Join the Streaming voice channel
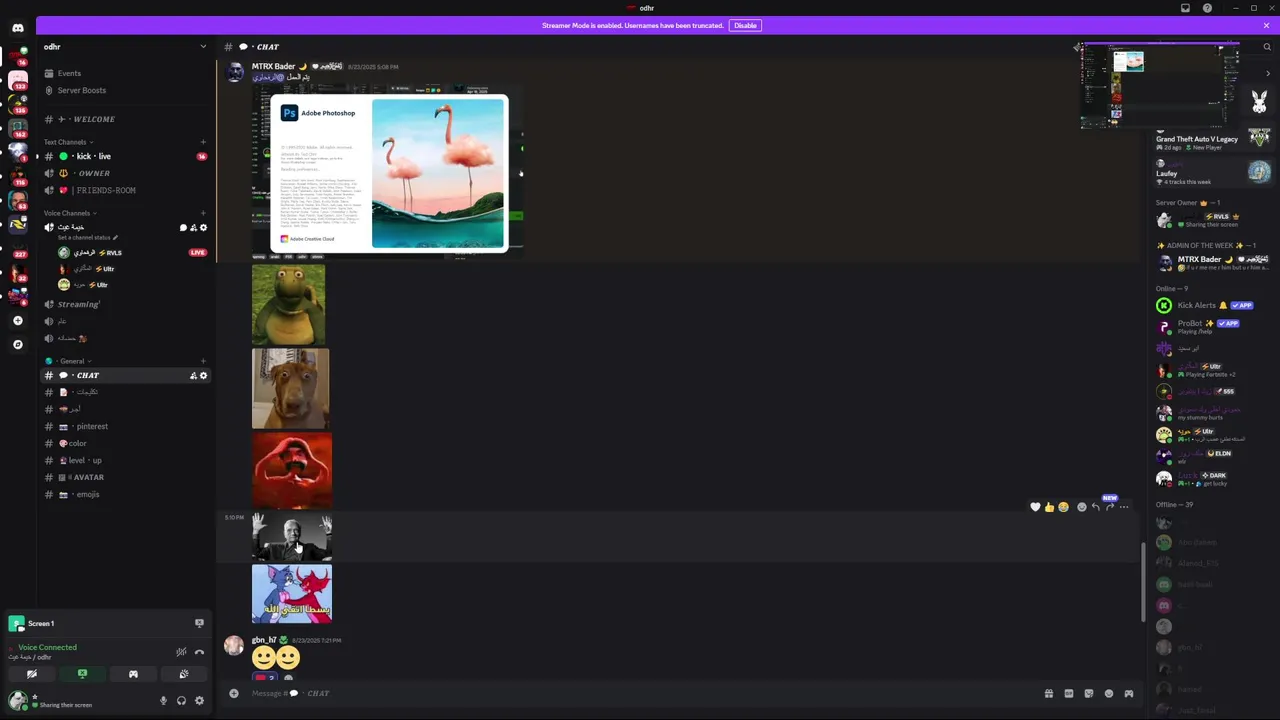Viewport: 1280px width, 720px height. [x=125, y=304]
